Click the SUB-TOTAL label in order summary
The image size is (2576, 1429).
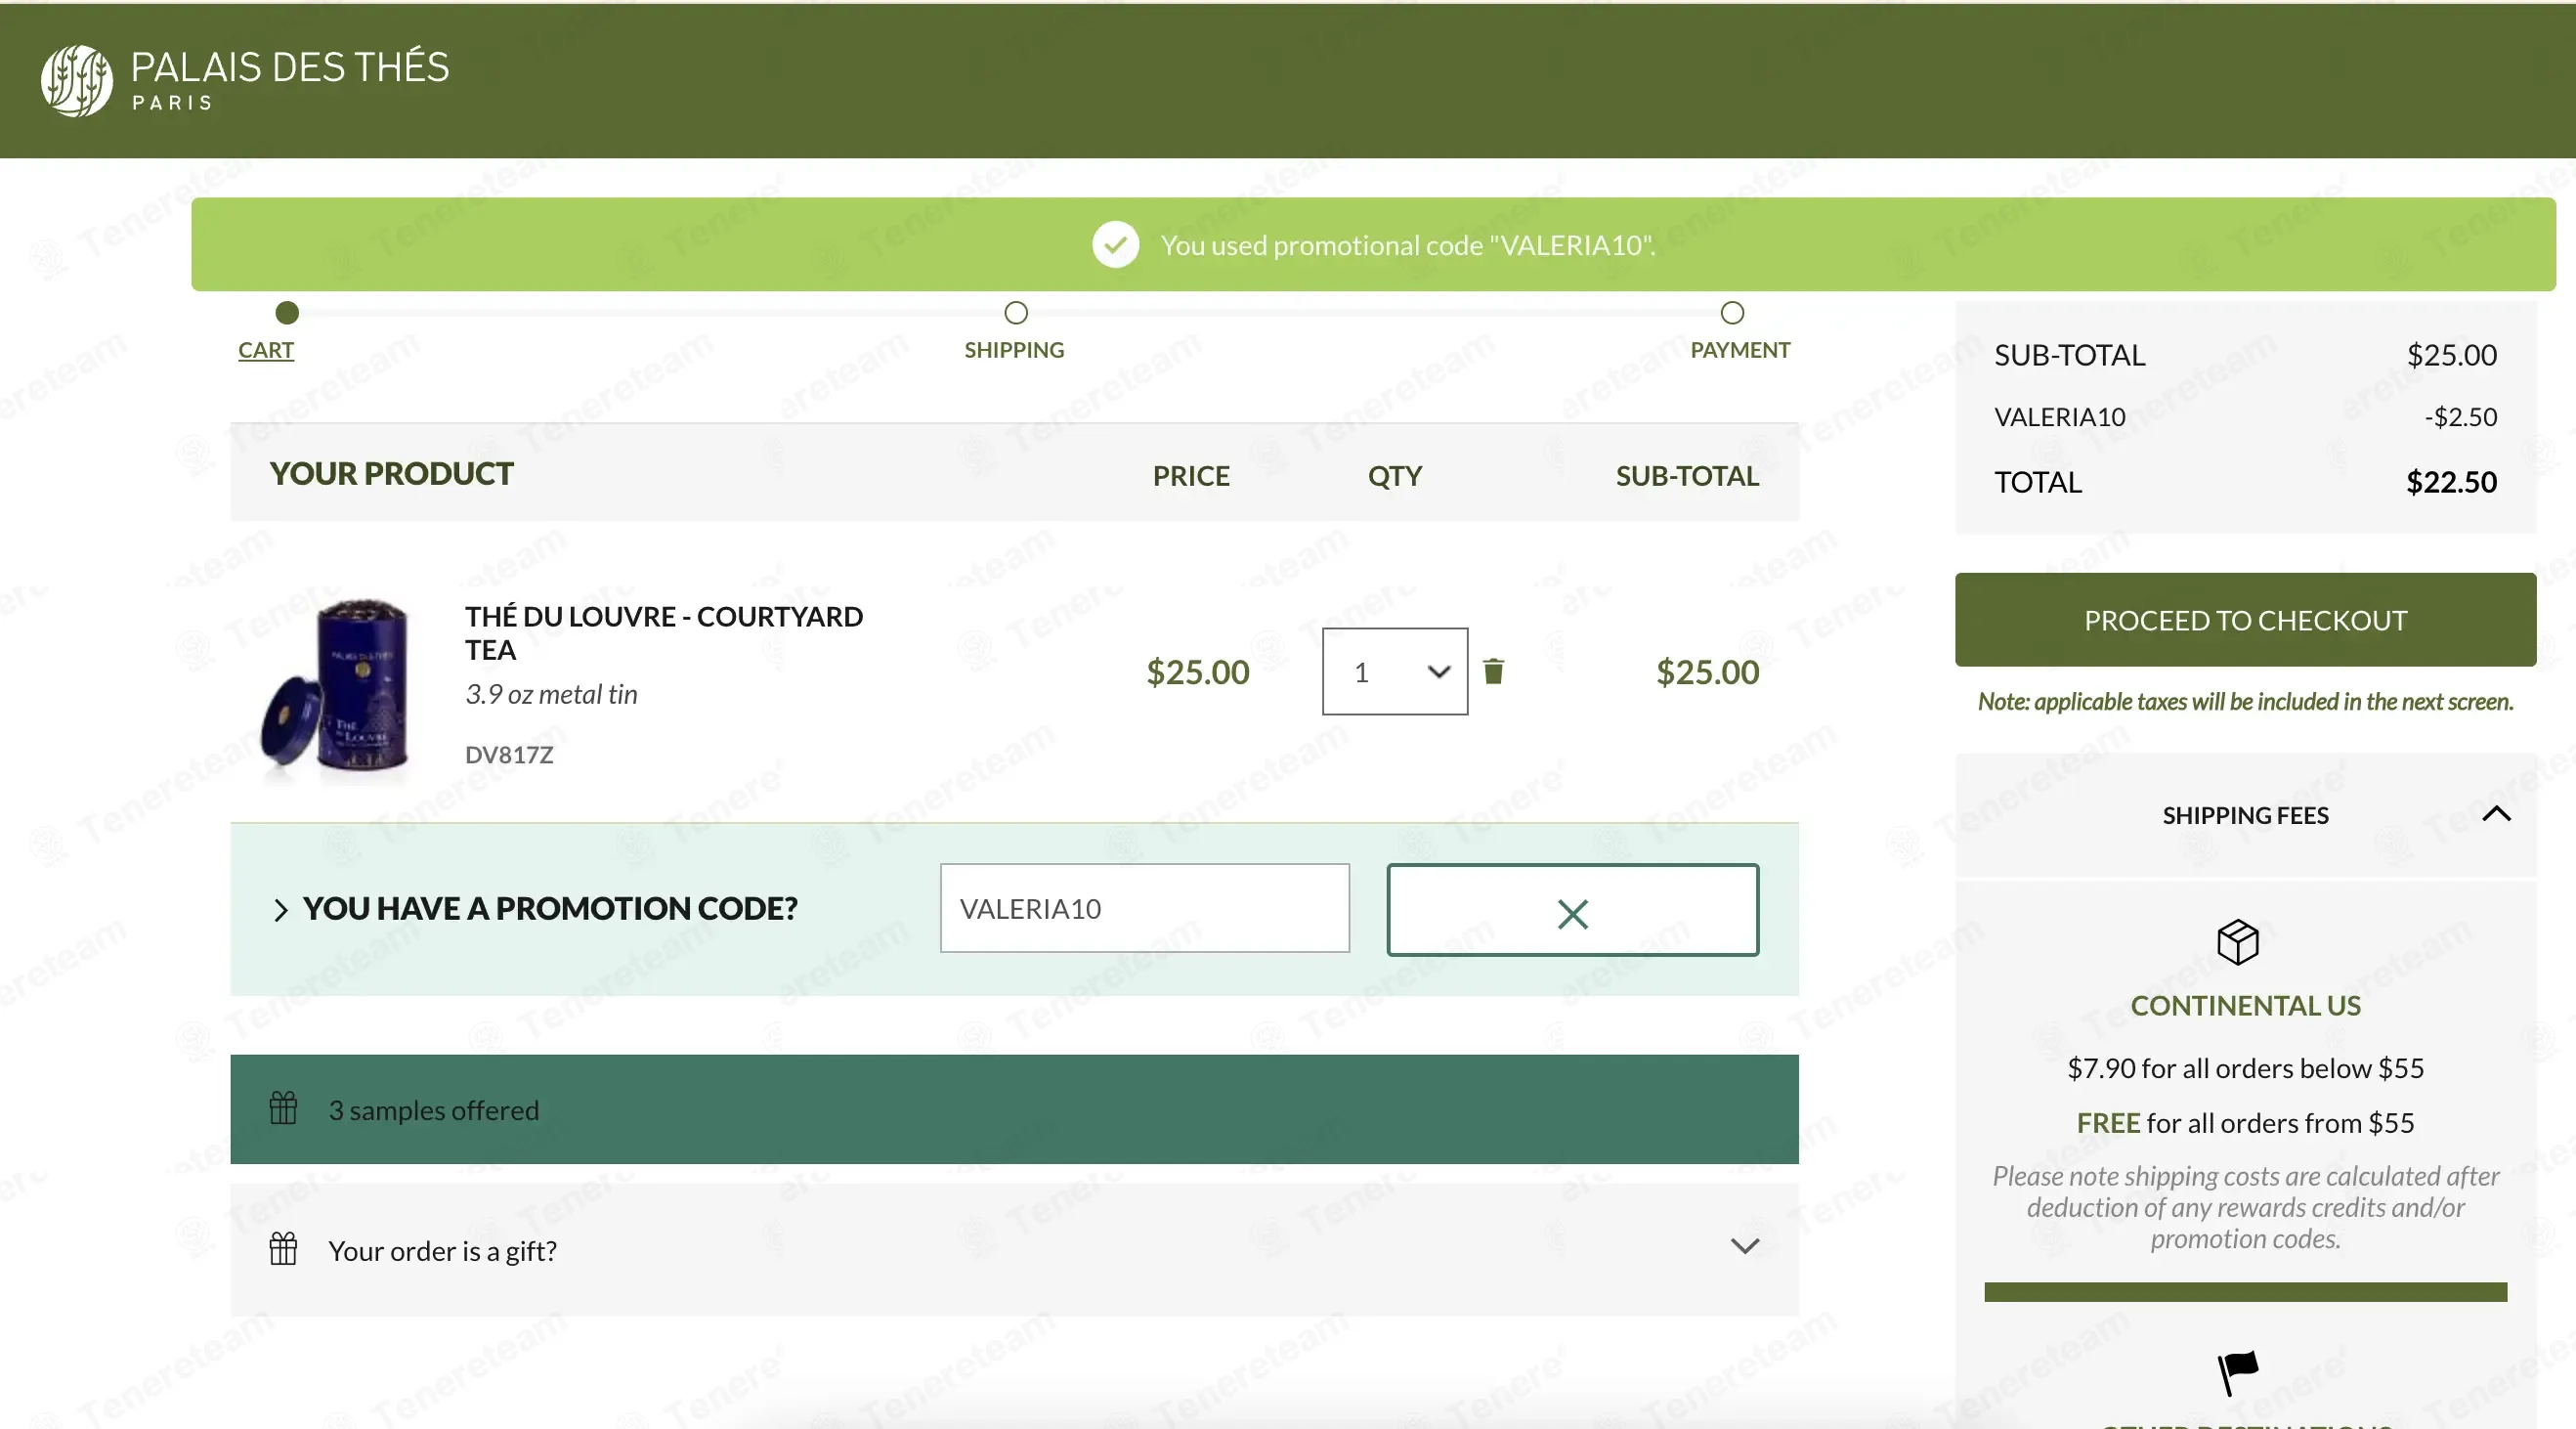coord(2069,355)
